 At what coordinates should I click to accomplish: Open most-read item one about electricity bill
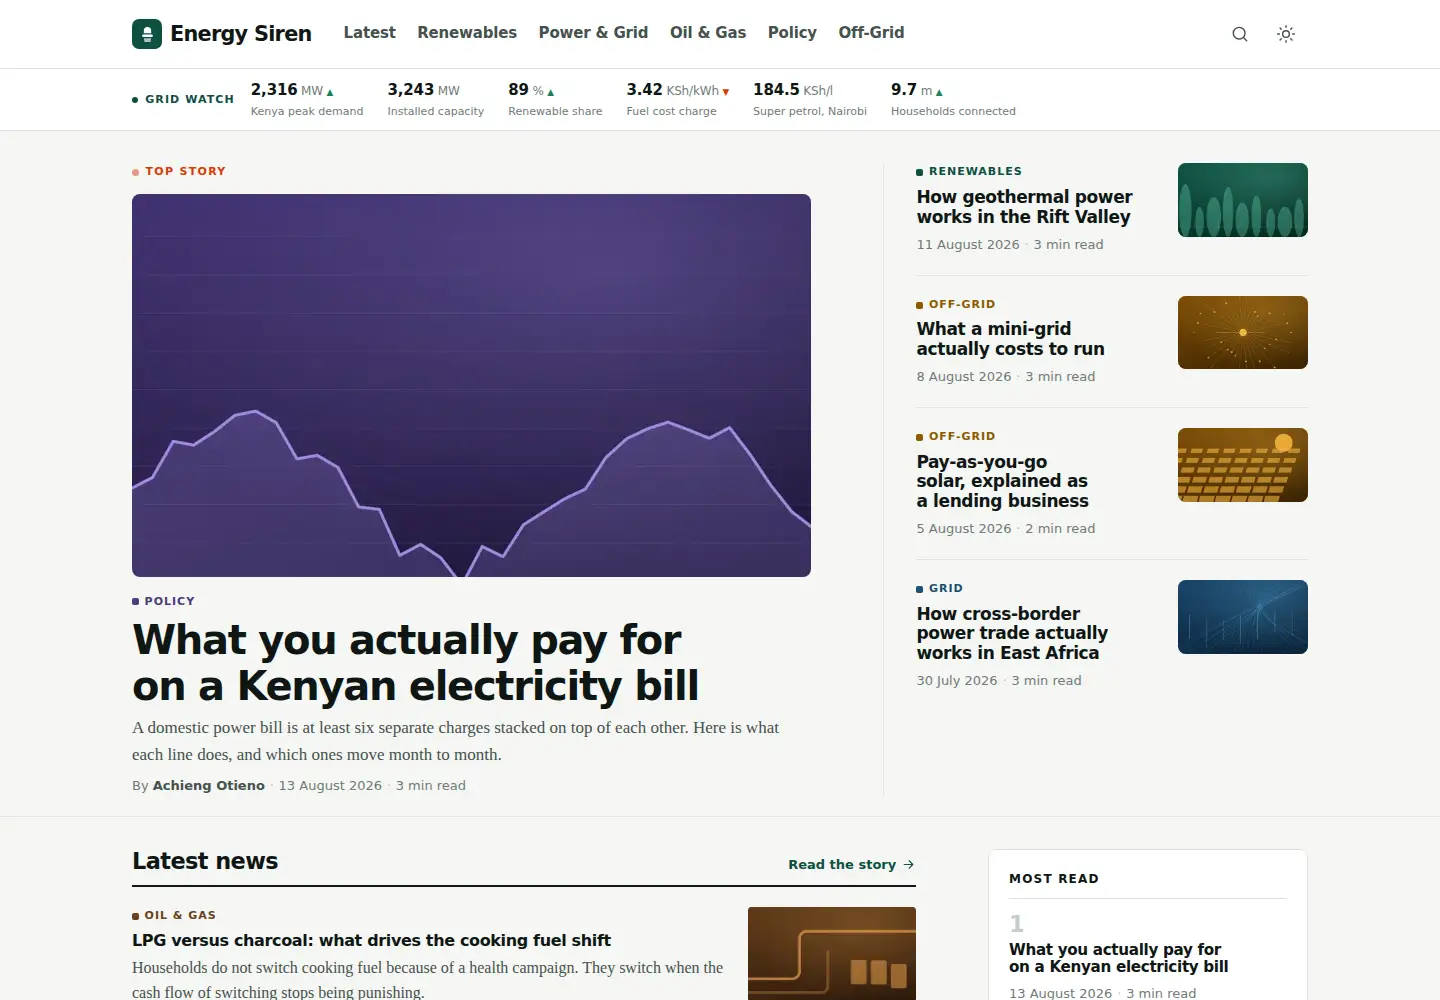(x=1119, y=958)
